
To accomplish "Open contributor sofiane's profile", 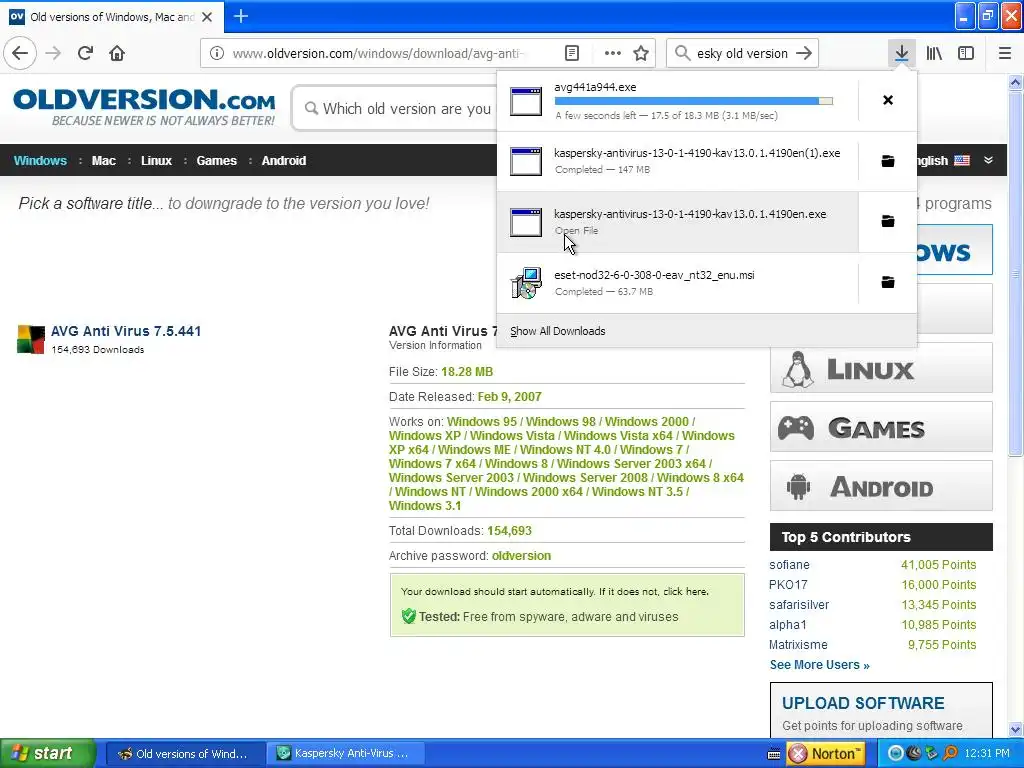I will [x=789, y=565].
